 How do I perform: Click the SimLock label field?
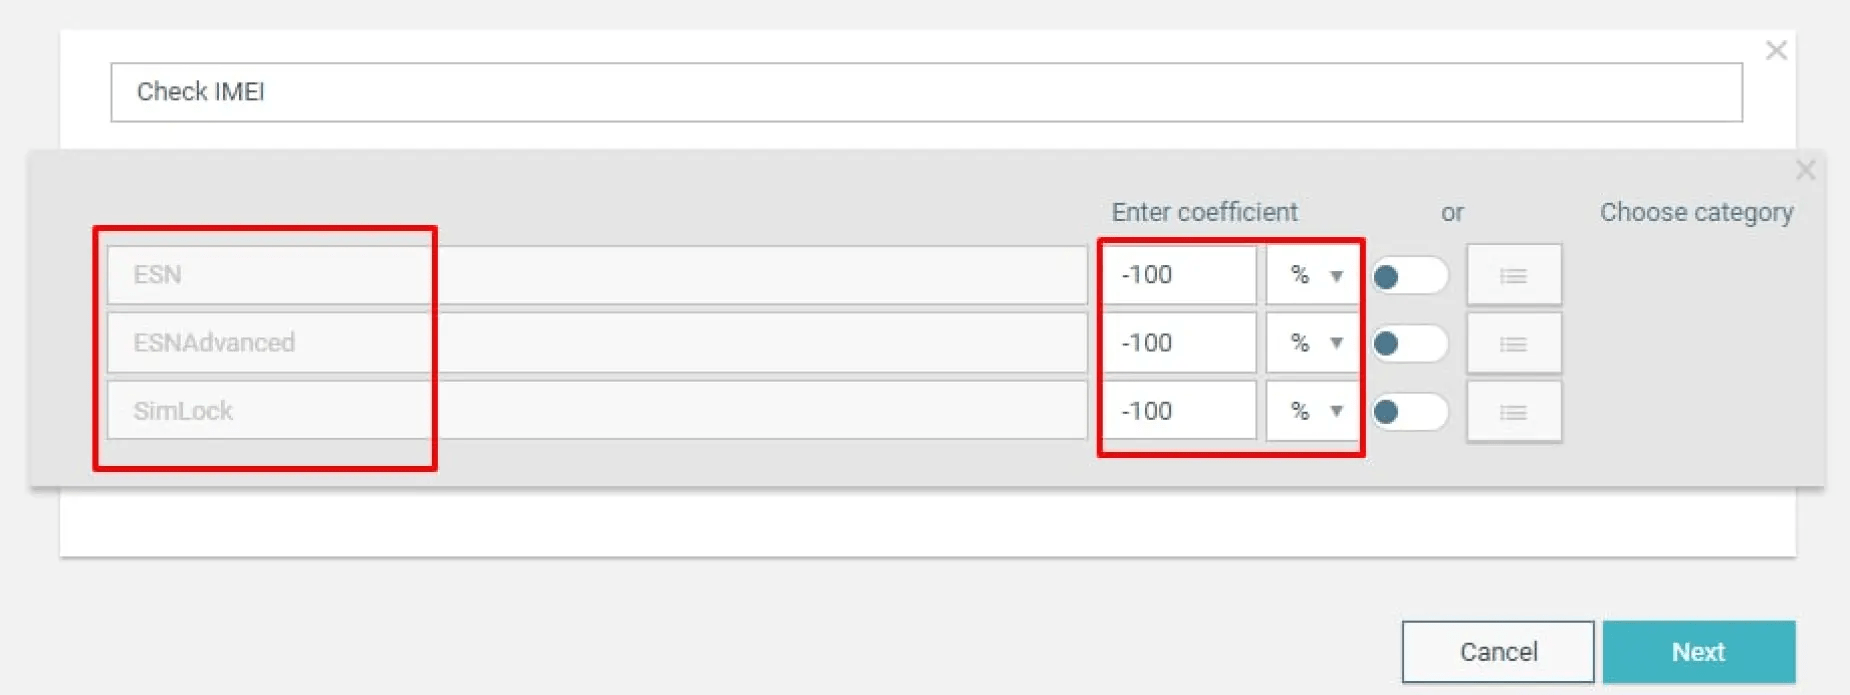[x=597, y=411]
